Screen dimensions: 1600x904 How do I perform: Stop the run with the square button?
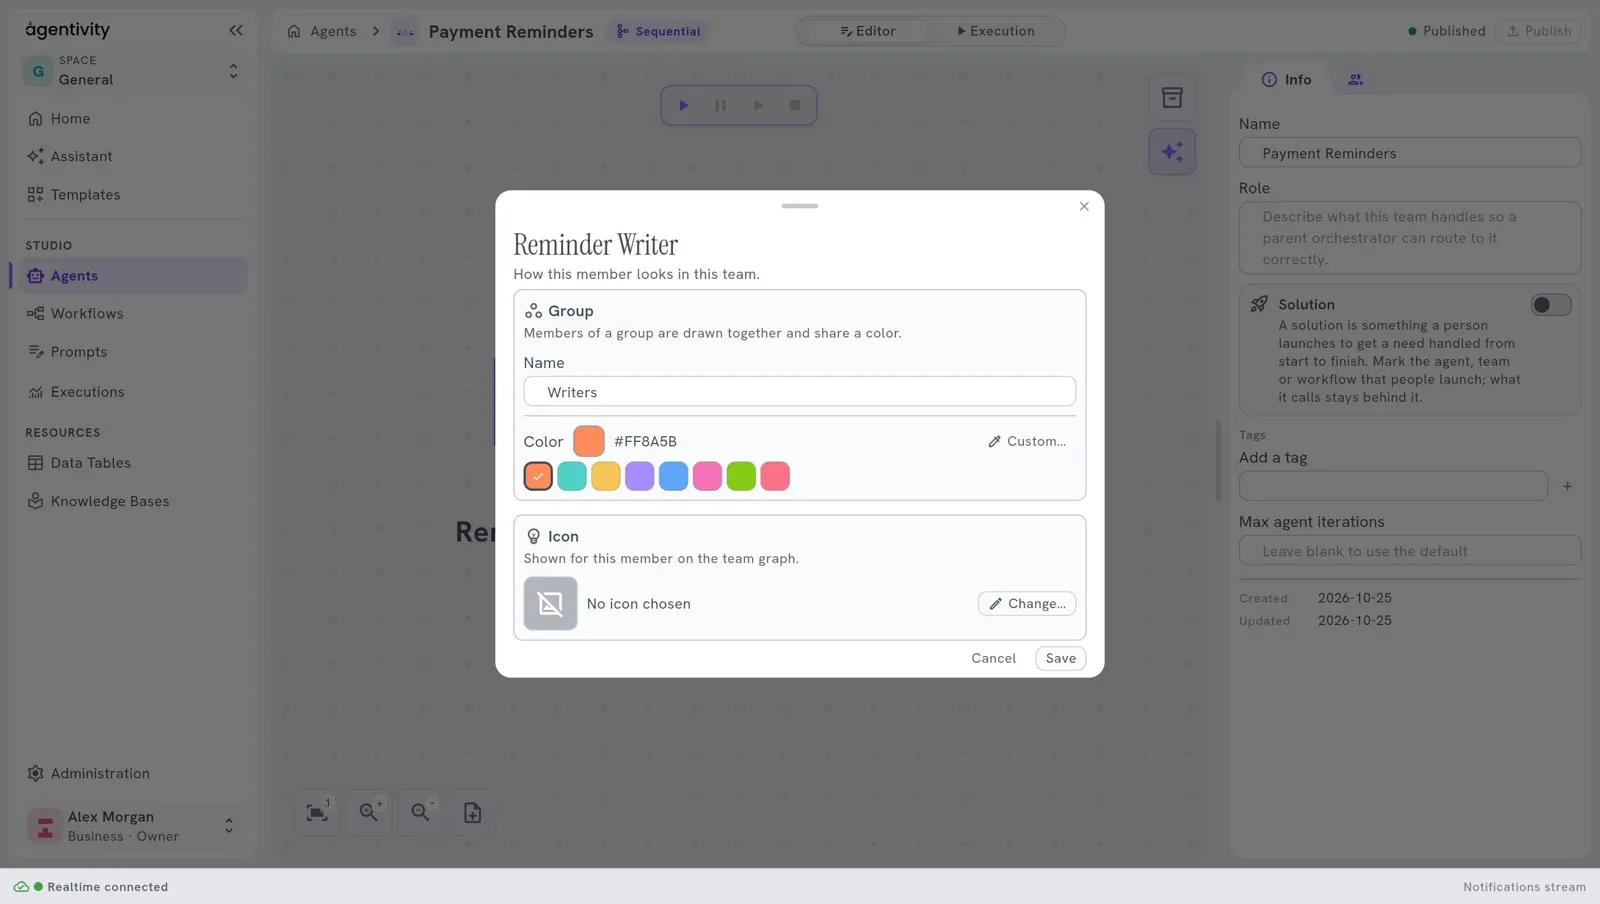[795, 105]
